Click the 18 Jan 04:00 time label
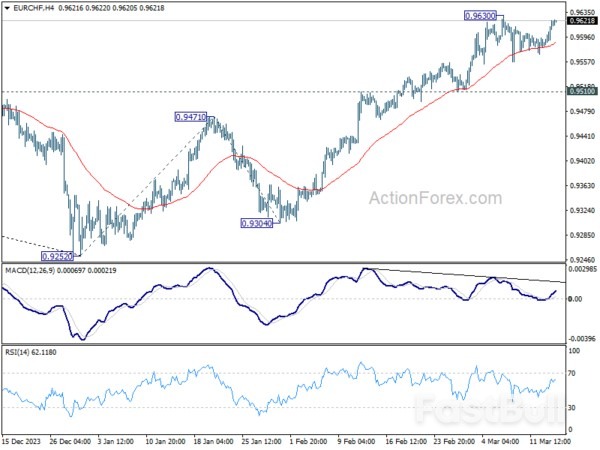Screen dimensions: 600x450 click(x=213, y=442)
